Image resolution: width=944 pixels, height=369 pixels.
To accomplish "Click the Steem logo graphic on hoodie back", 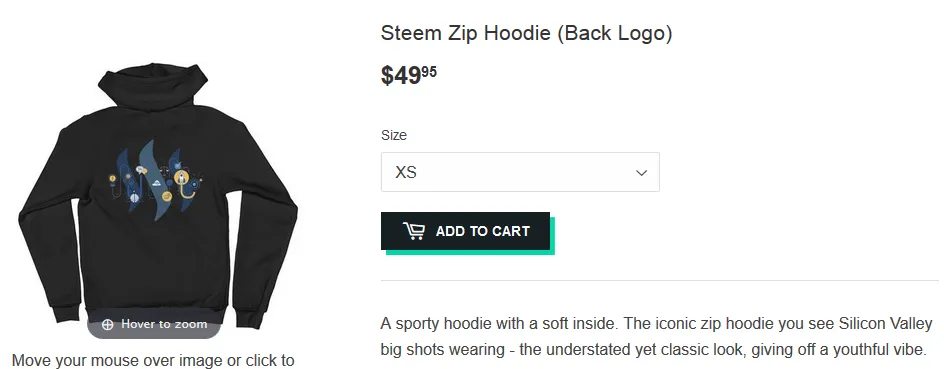I will pos(156,179).
